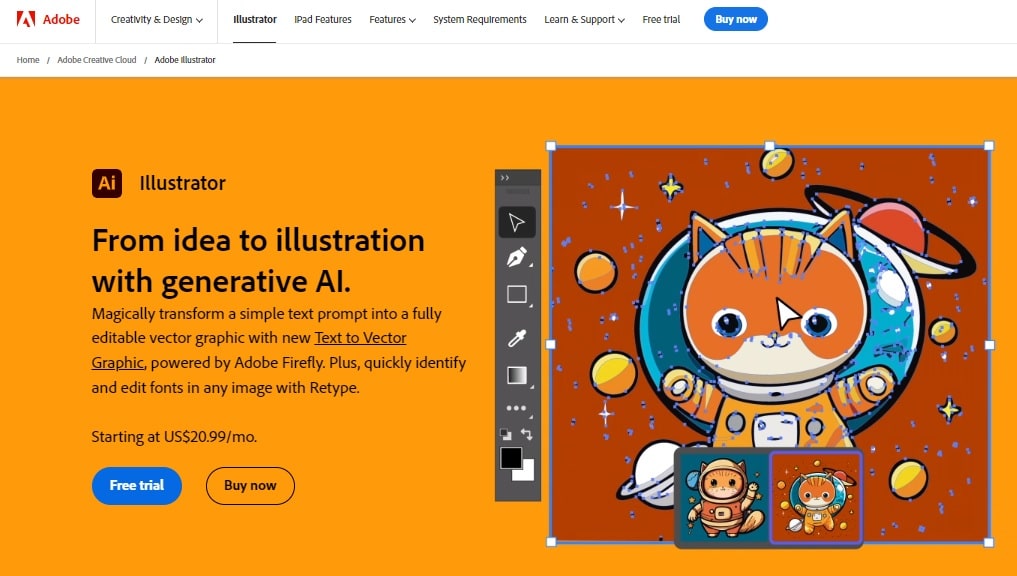The height and width of the screenshot is (576, 1017).
Task: Go to Adobe Creative Cloud breadcrumb
Action: click(x=97, y=60)
